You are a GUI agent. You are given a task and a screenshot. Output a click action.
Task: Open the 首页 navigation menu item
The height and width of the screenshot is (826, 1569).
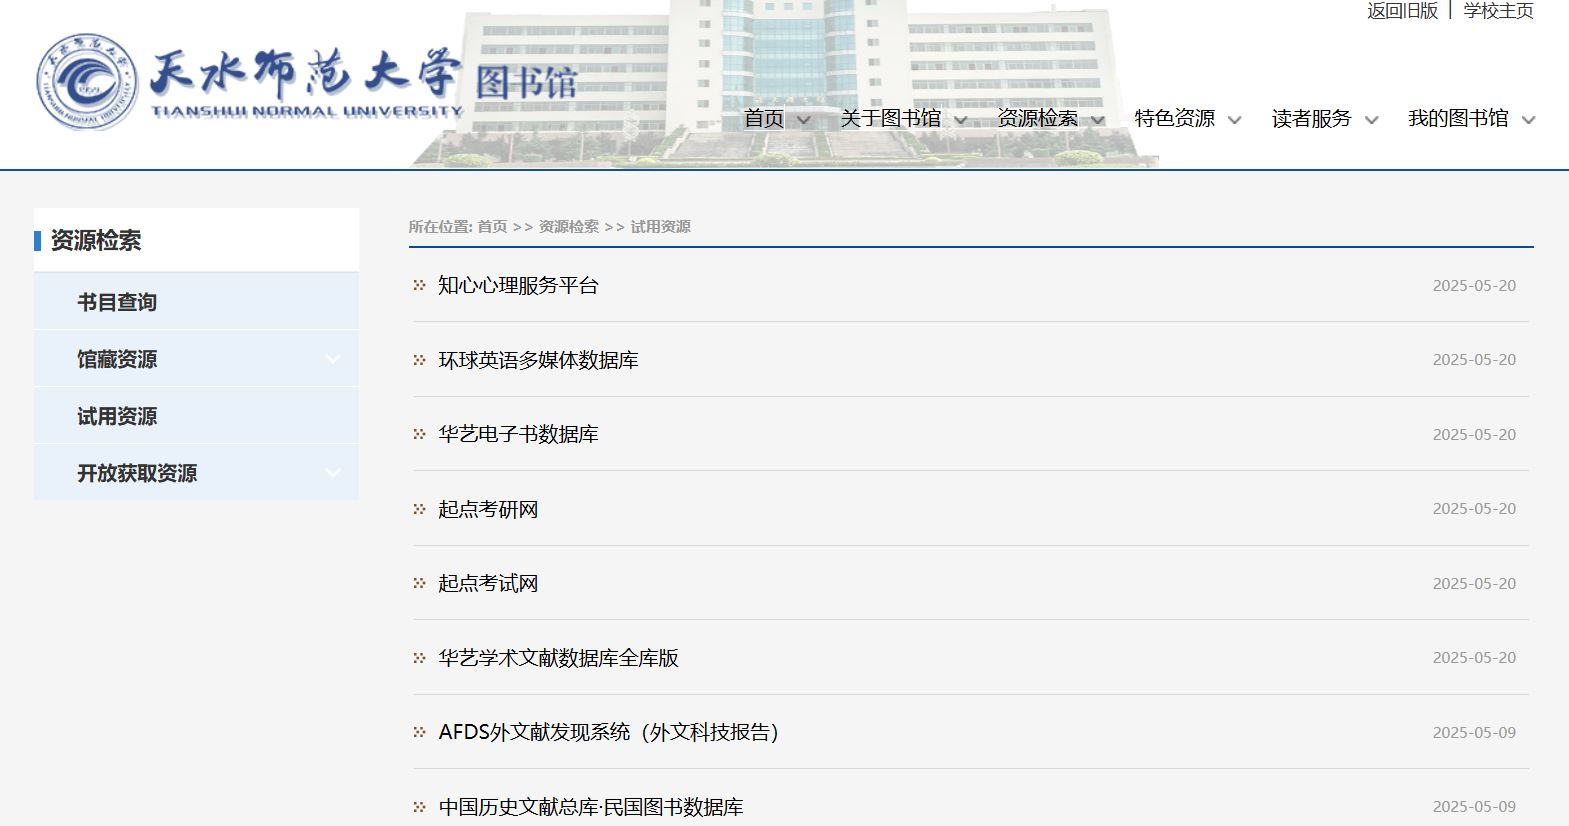(x=764, y=119)
